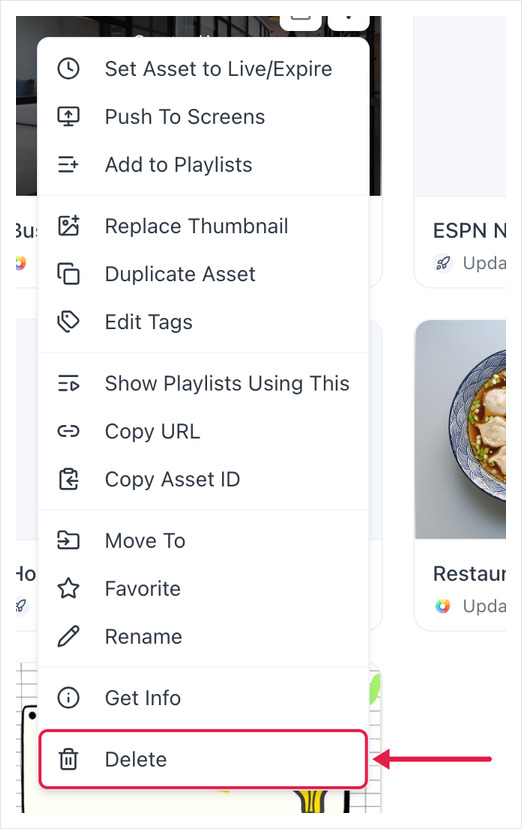Click the rocket icon on ESPN card

tap(443, 262)
